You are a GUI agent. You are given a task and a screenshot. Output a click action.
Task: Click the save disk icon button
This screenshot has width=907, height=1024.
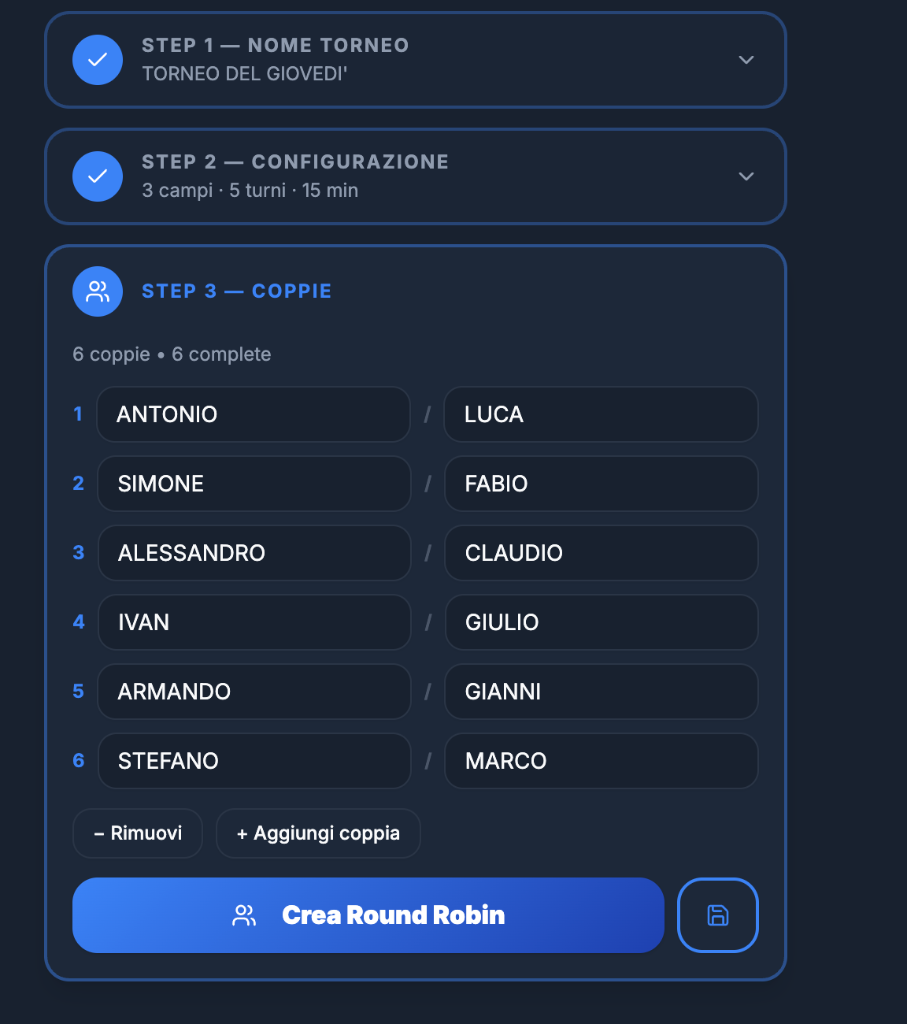[718, 915]
